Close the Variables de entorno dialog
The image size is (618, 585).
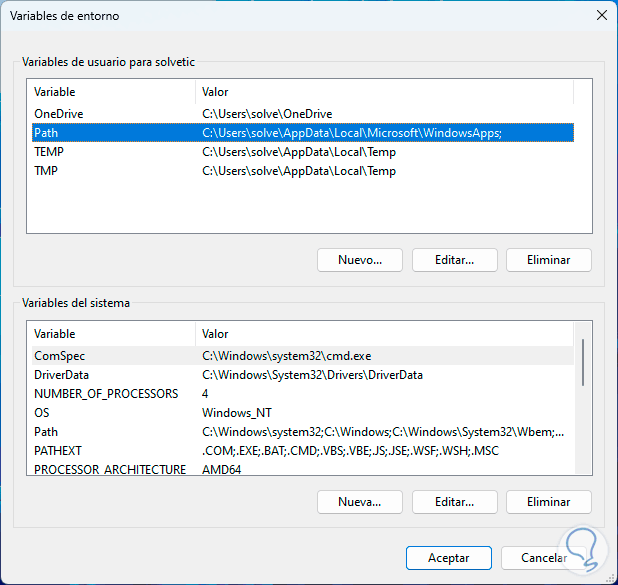click(x=600, y=15)
